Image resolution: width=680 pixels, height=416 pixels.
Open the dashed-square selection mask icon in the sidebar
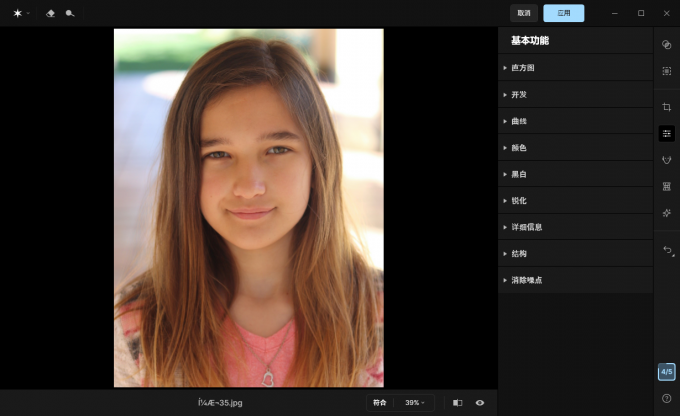click(667, 71)
